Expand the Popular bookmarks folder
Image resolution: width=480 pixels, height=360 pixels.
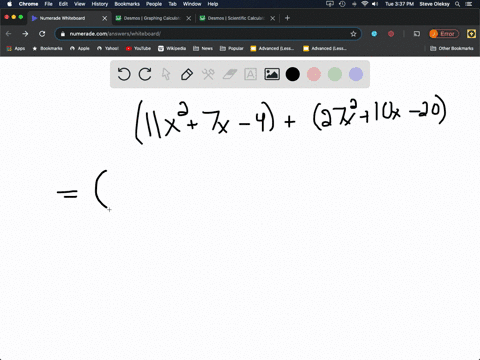point(231,48)
